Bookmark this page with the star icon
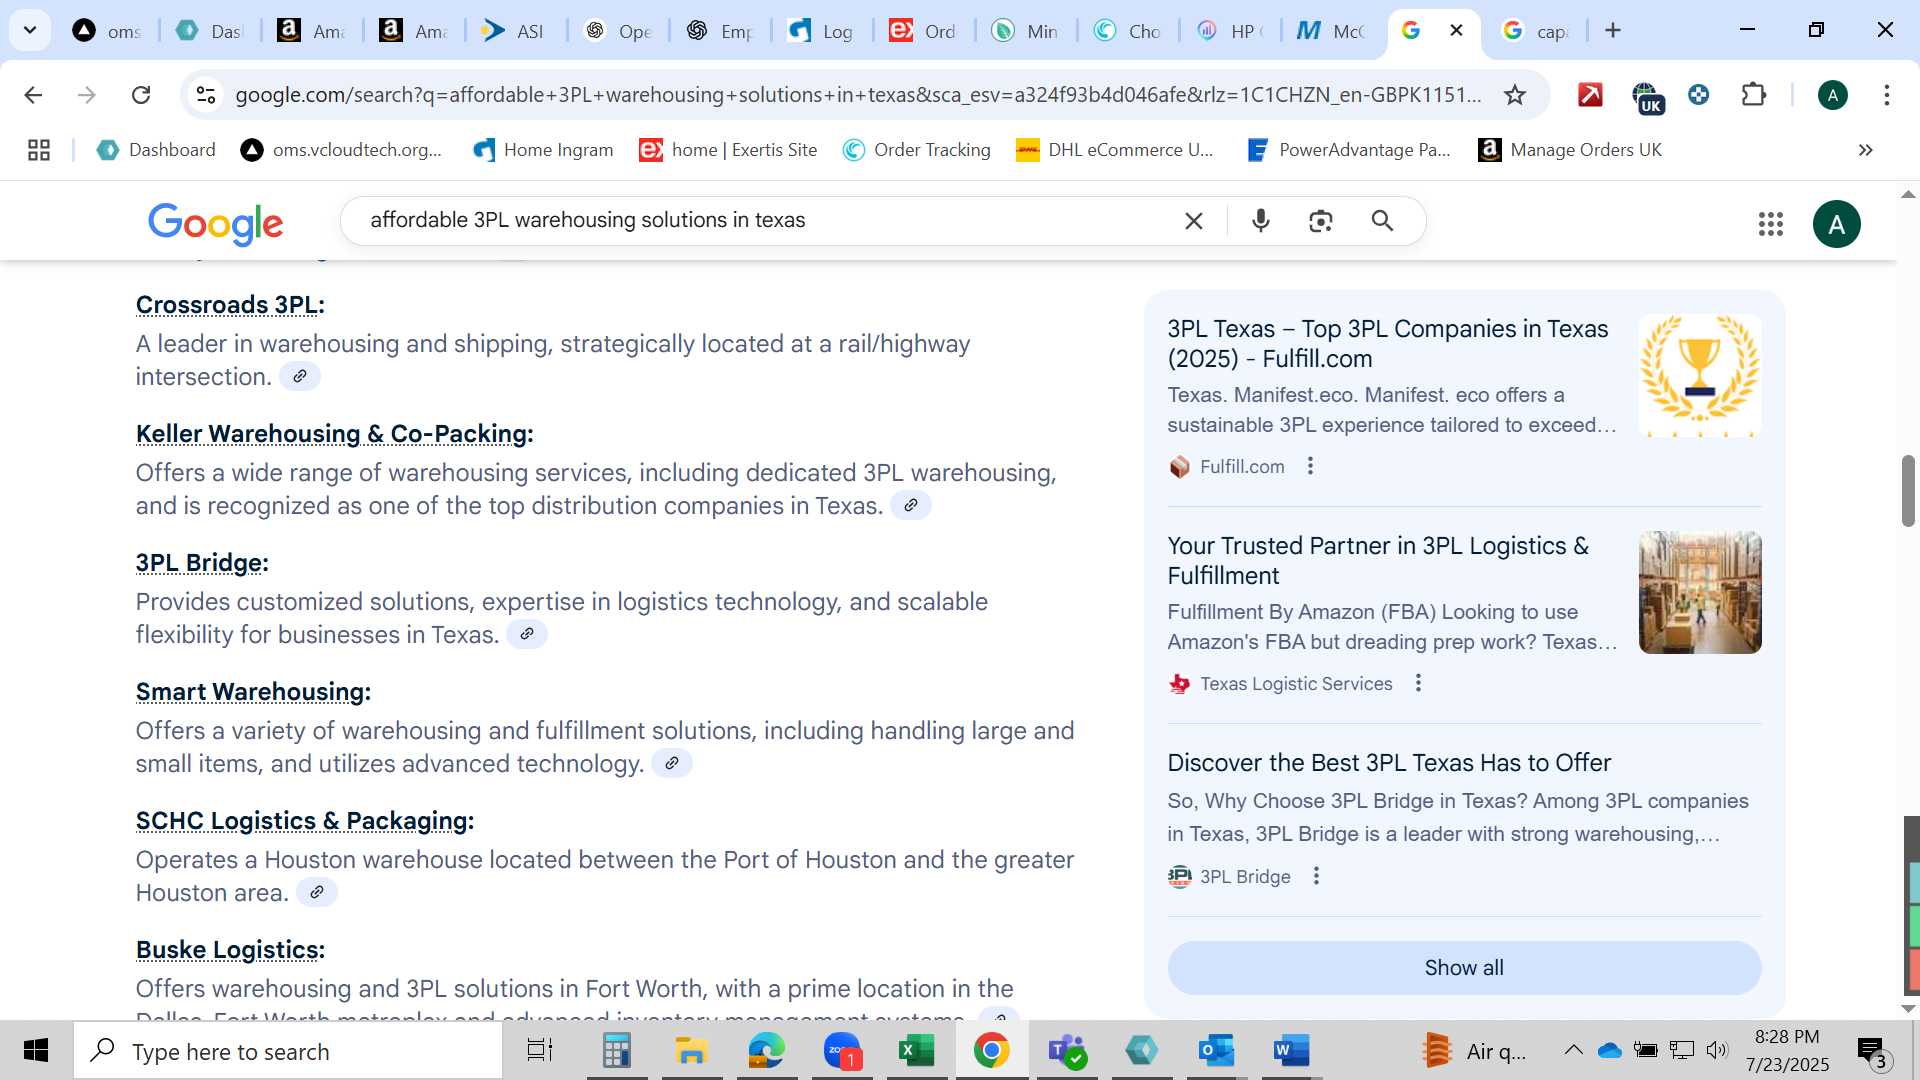The image size is (1920, 1080). 1515,95
